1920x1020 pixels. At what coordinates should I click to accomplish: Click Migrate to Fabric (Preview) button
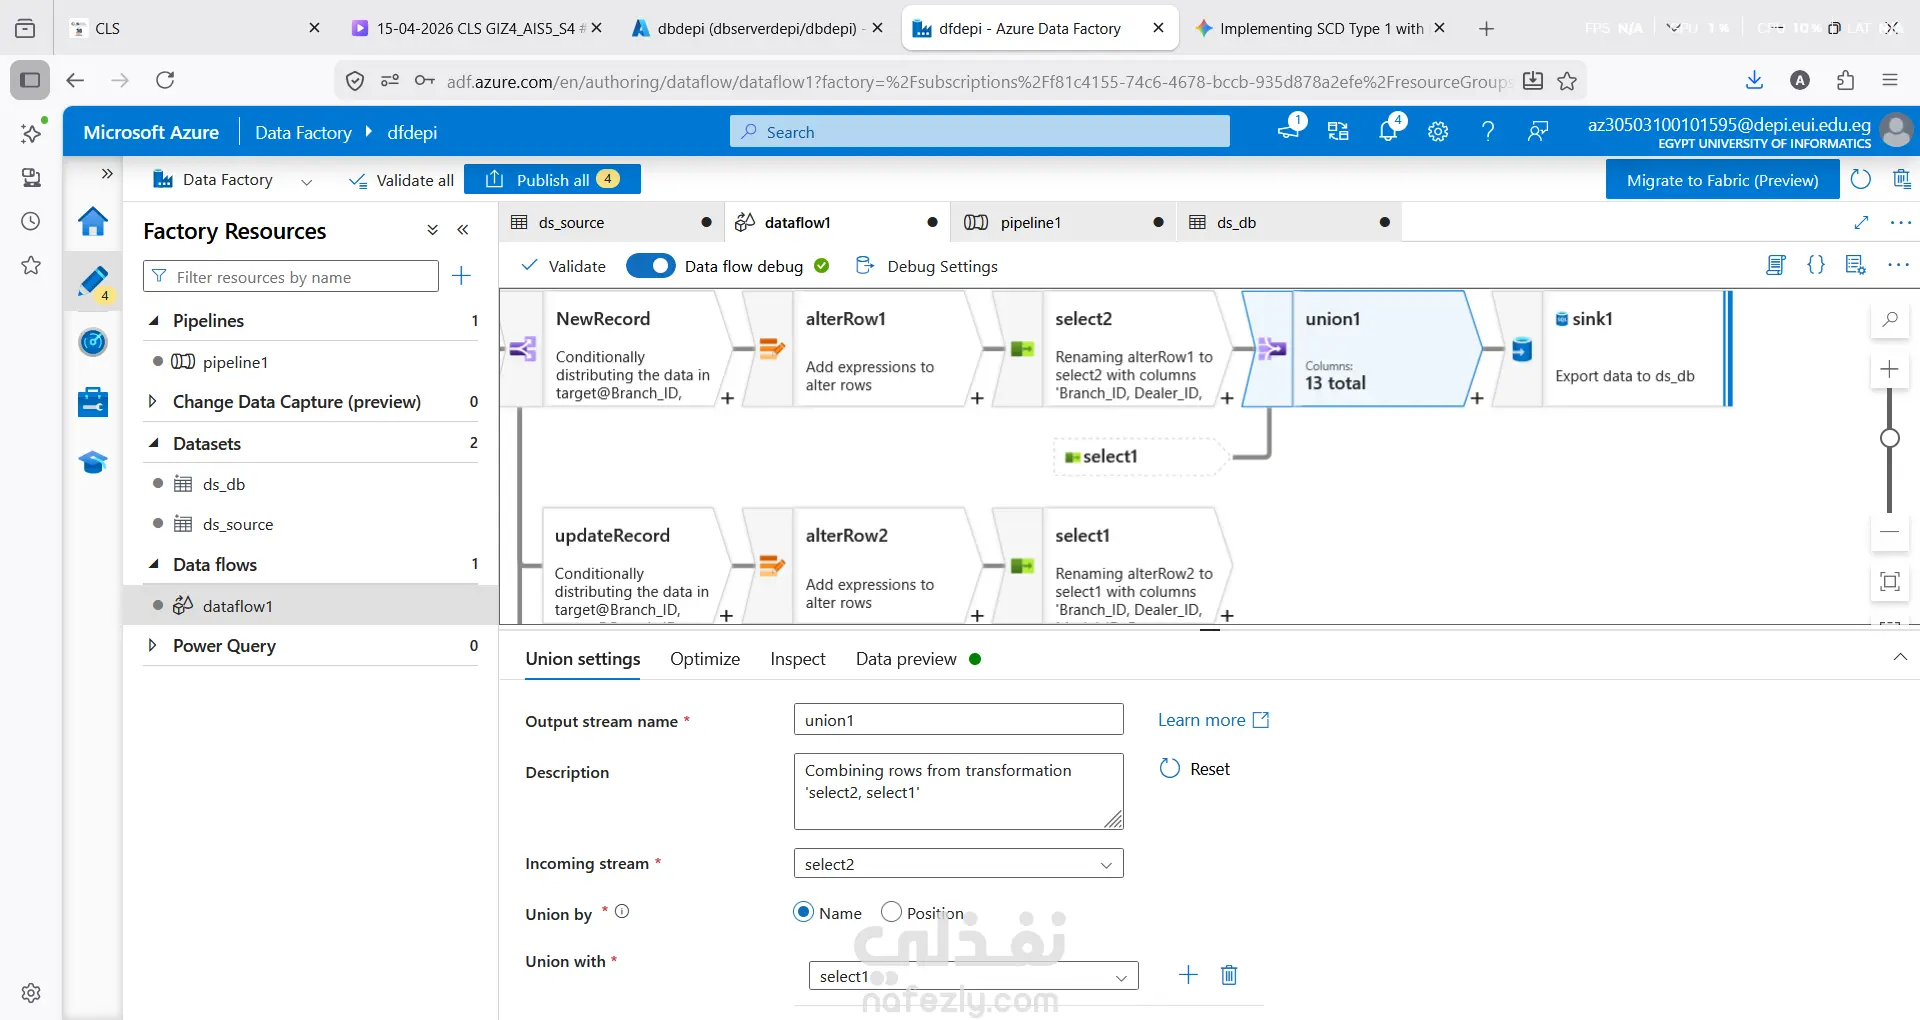point(1722,180)
